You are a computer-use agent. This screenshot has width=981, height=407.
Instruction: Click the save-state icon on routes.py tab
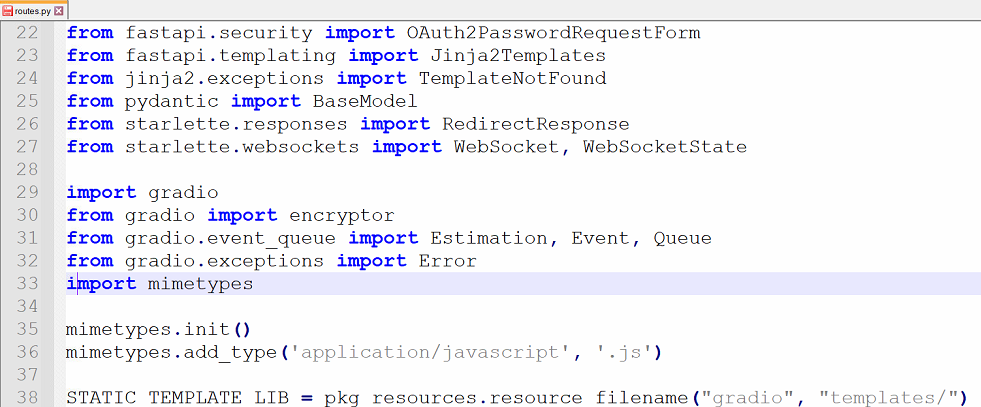(x=8, y=9)
